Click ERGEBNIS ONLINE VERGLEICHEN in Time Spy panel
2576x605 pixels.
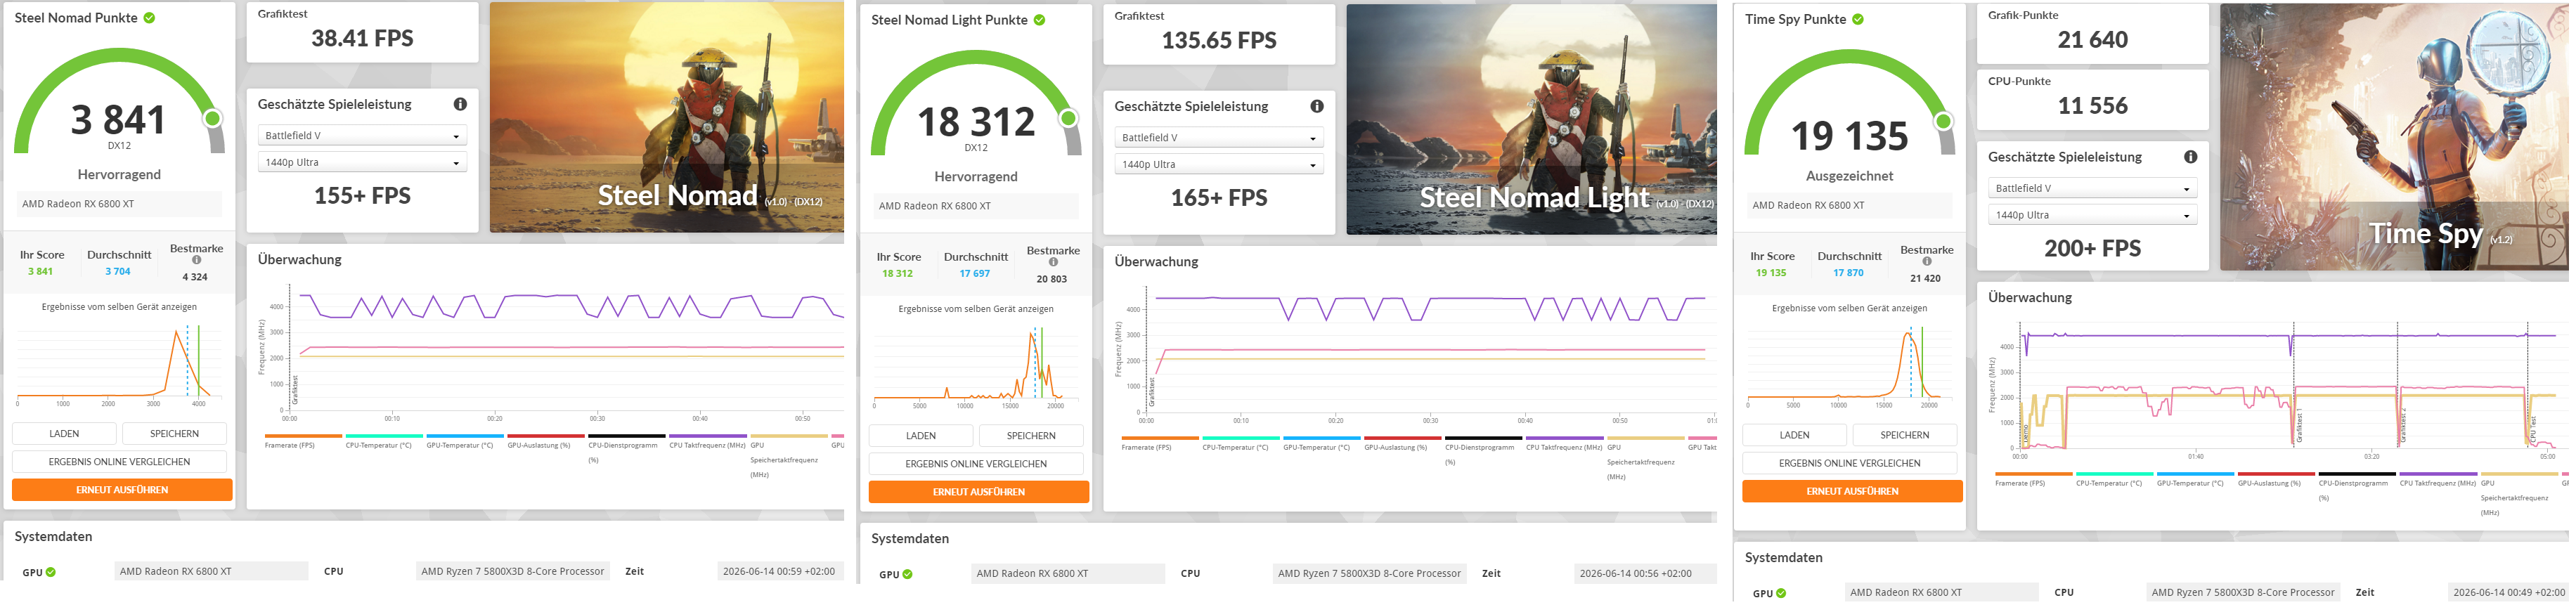pos(1850,463)
